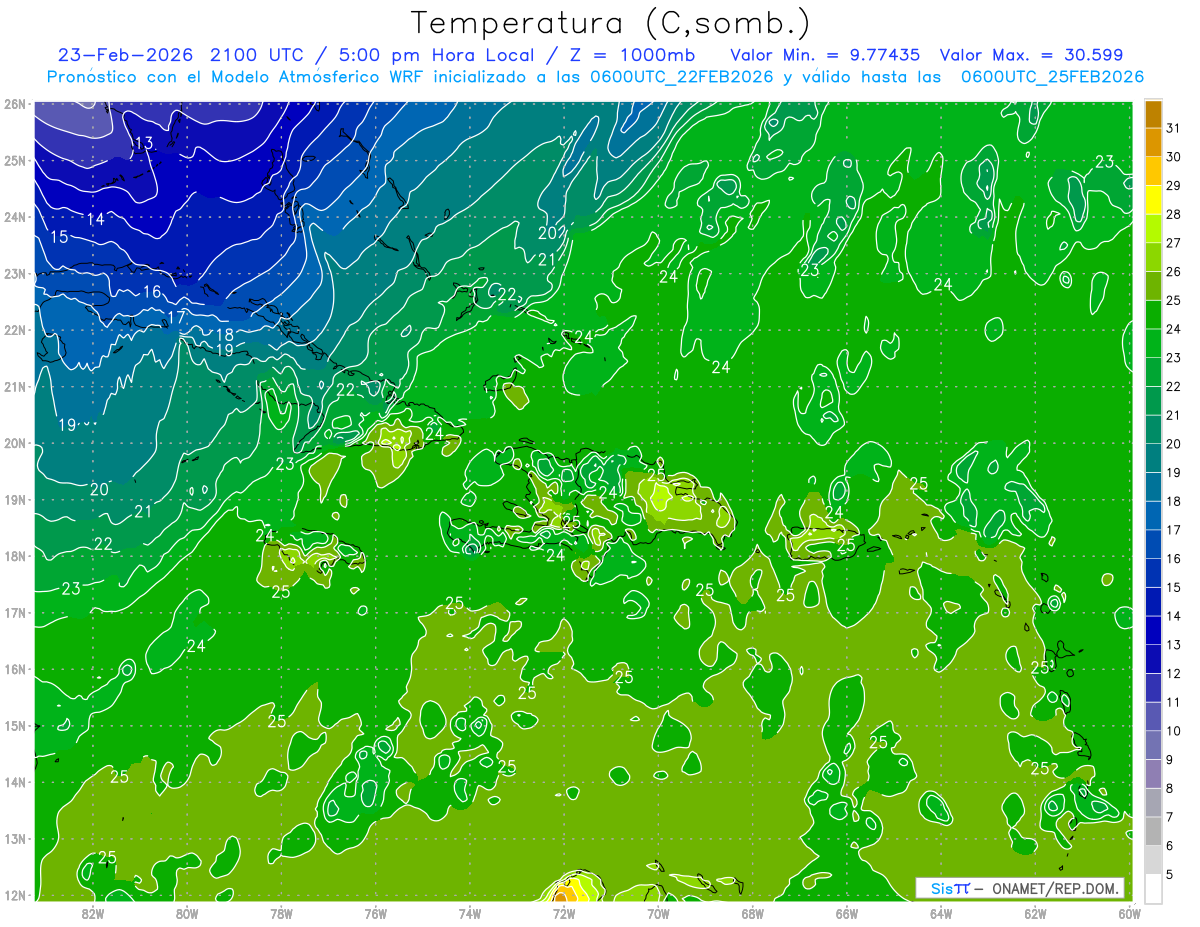Click the gray legend band between 6 and 7

point(1153,832)
